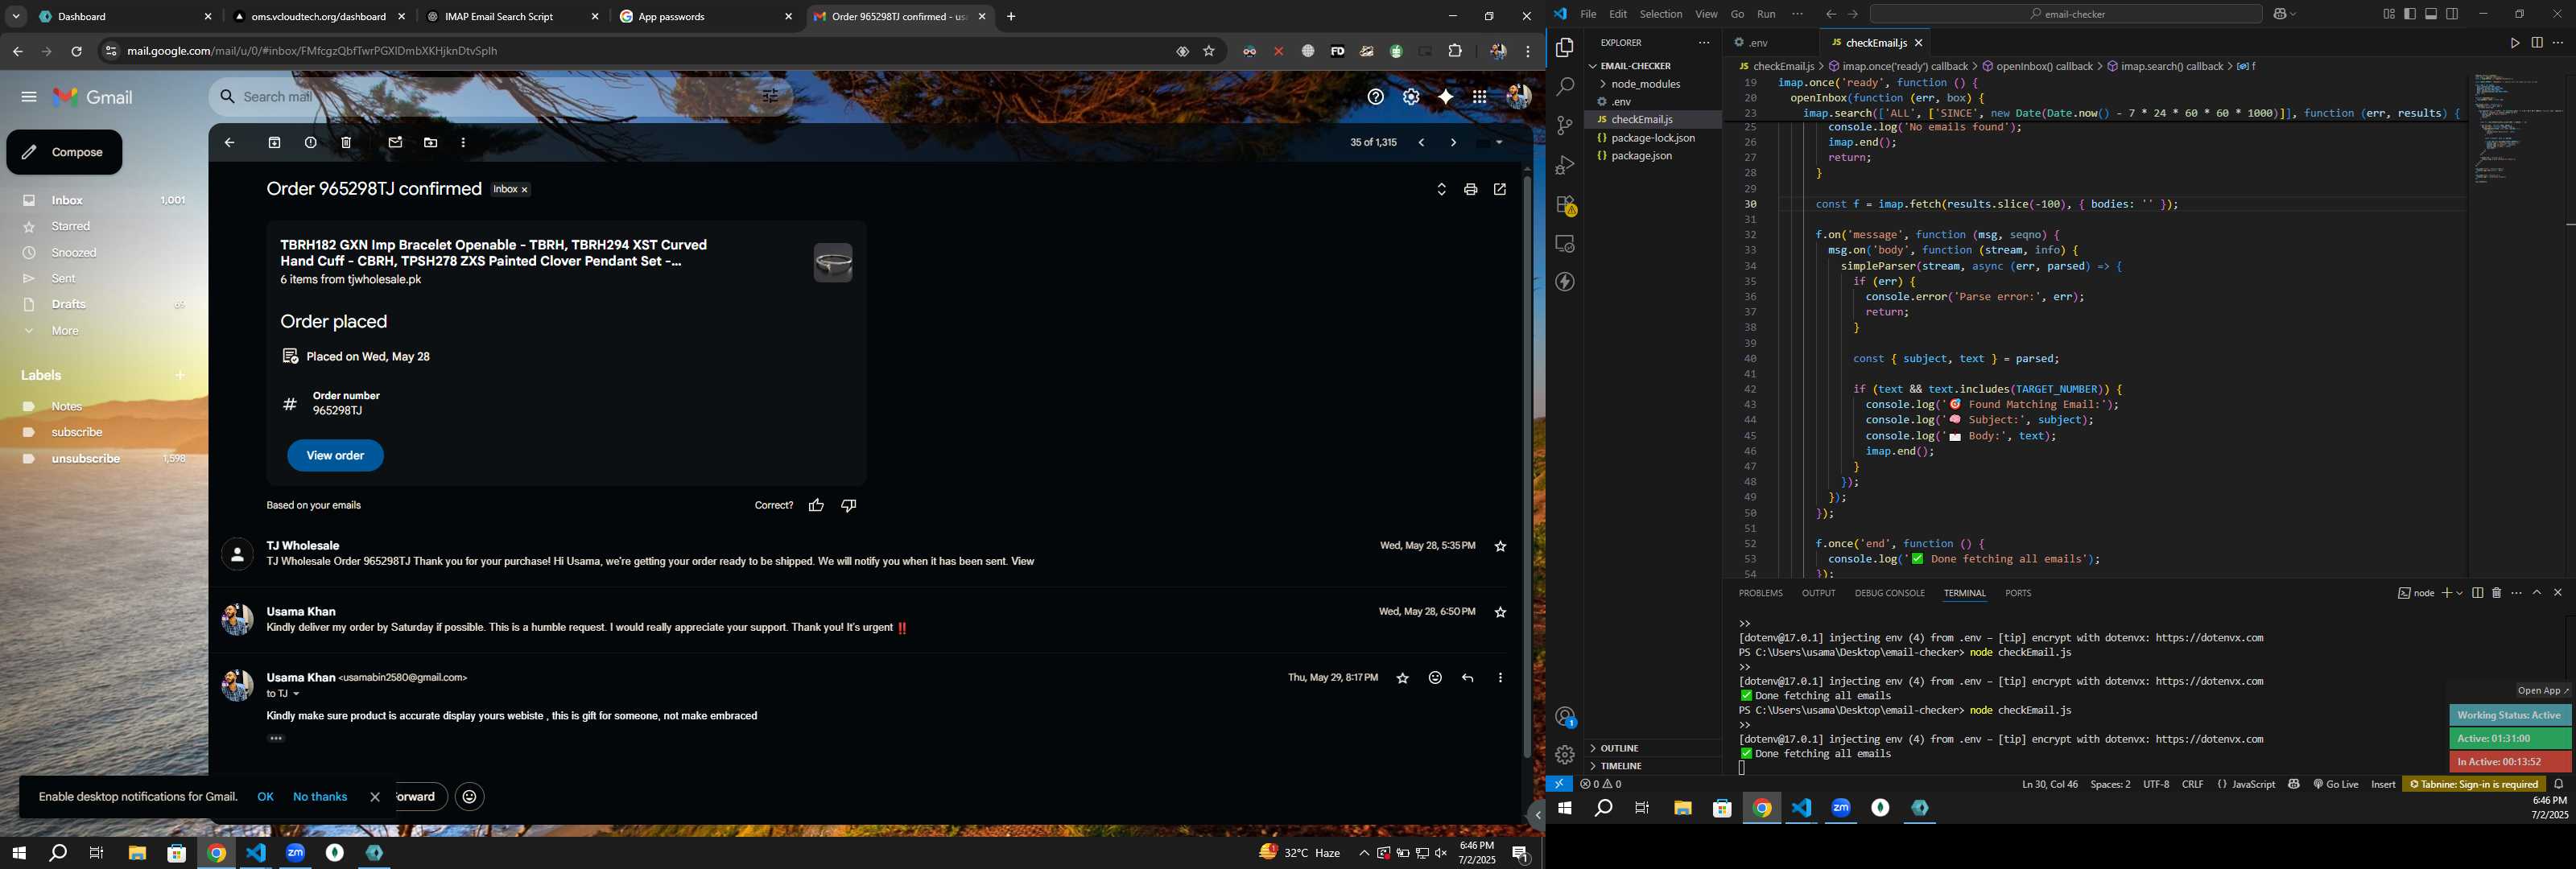Show trimmed content ellipsis in last message

pos(277,739)
